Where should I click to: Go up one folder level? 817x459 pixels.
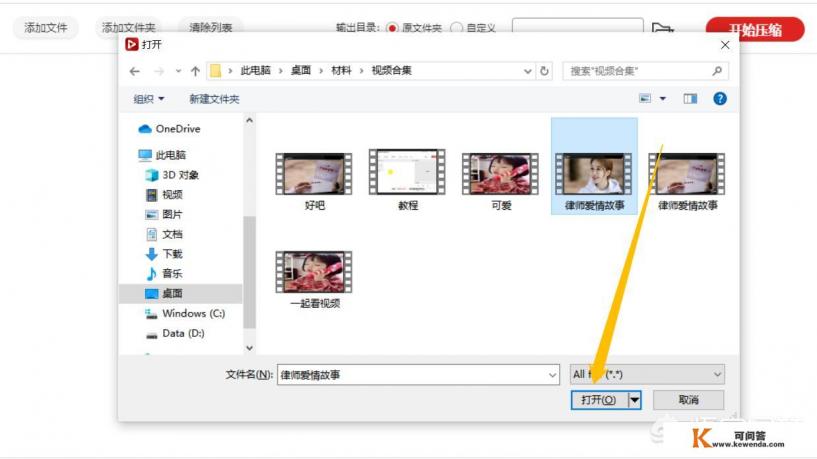[x=195, y=71]
